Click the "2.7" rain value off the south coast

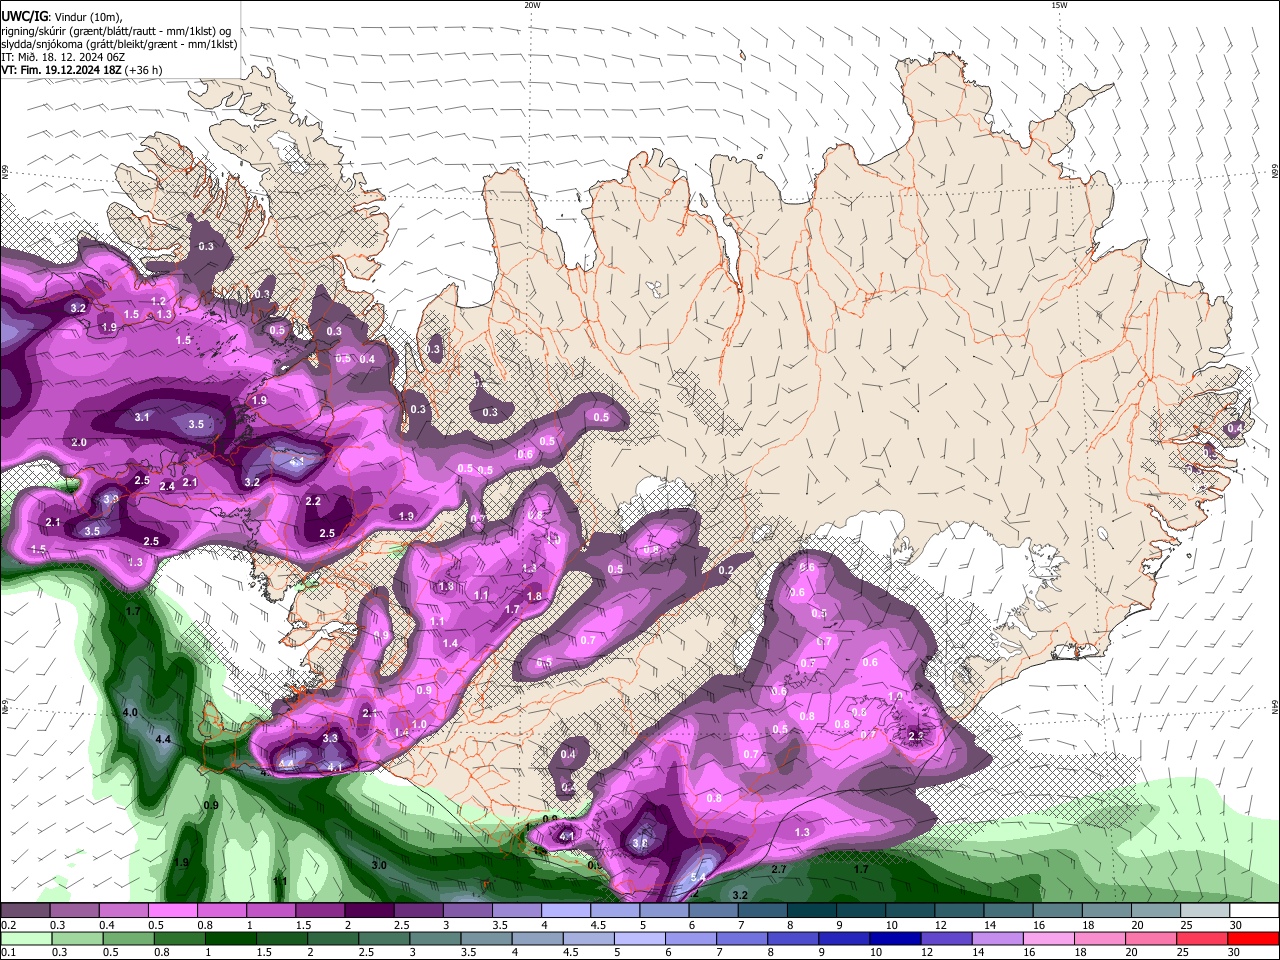pos(779,870)
